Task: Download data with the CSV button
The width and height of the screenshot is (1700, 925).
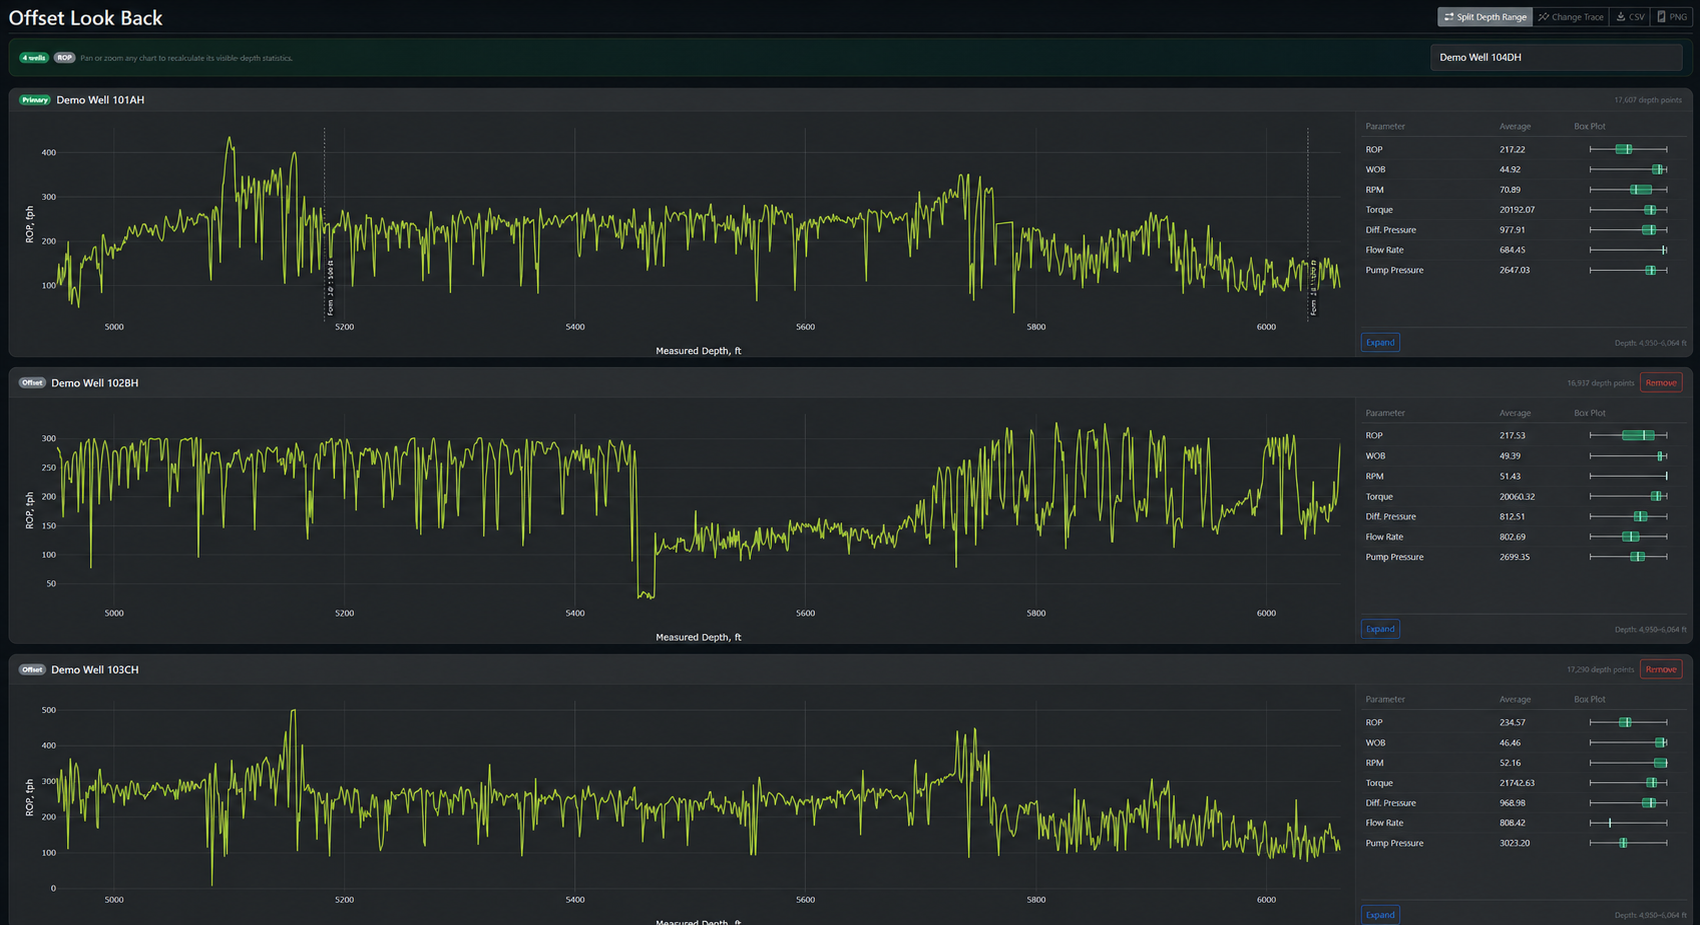Action: pyautogui.click(x=1630, y=17)
